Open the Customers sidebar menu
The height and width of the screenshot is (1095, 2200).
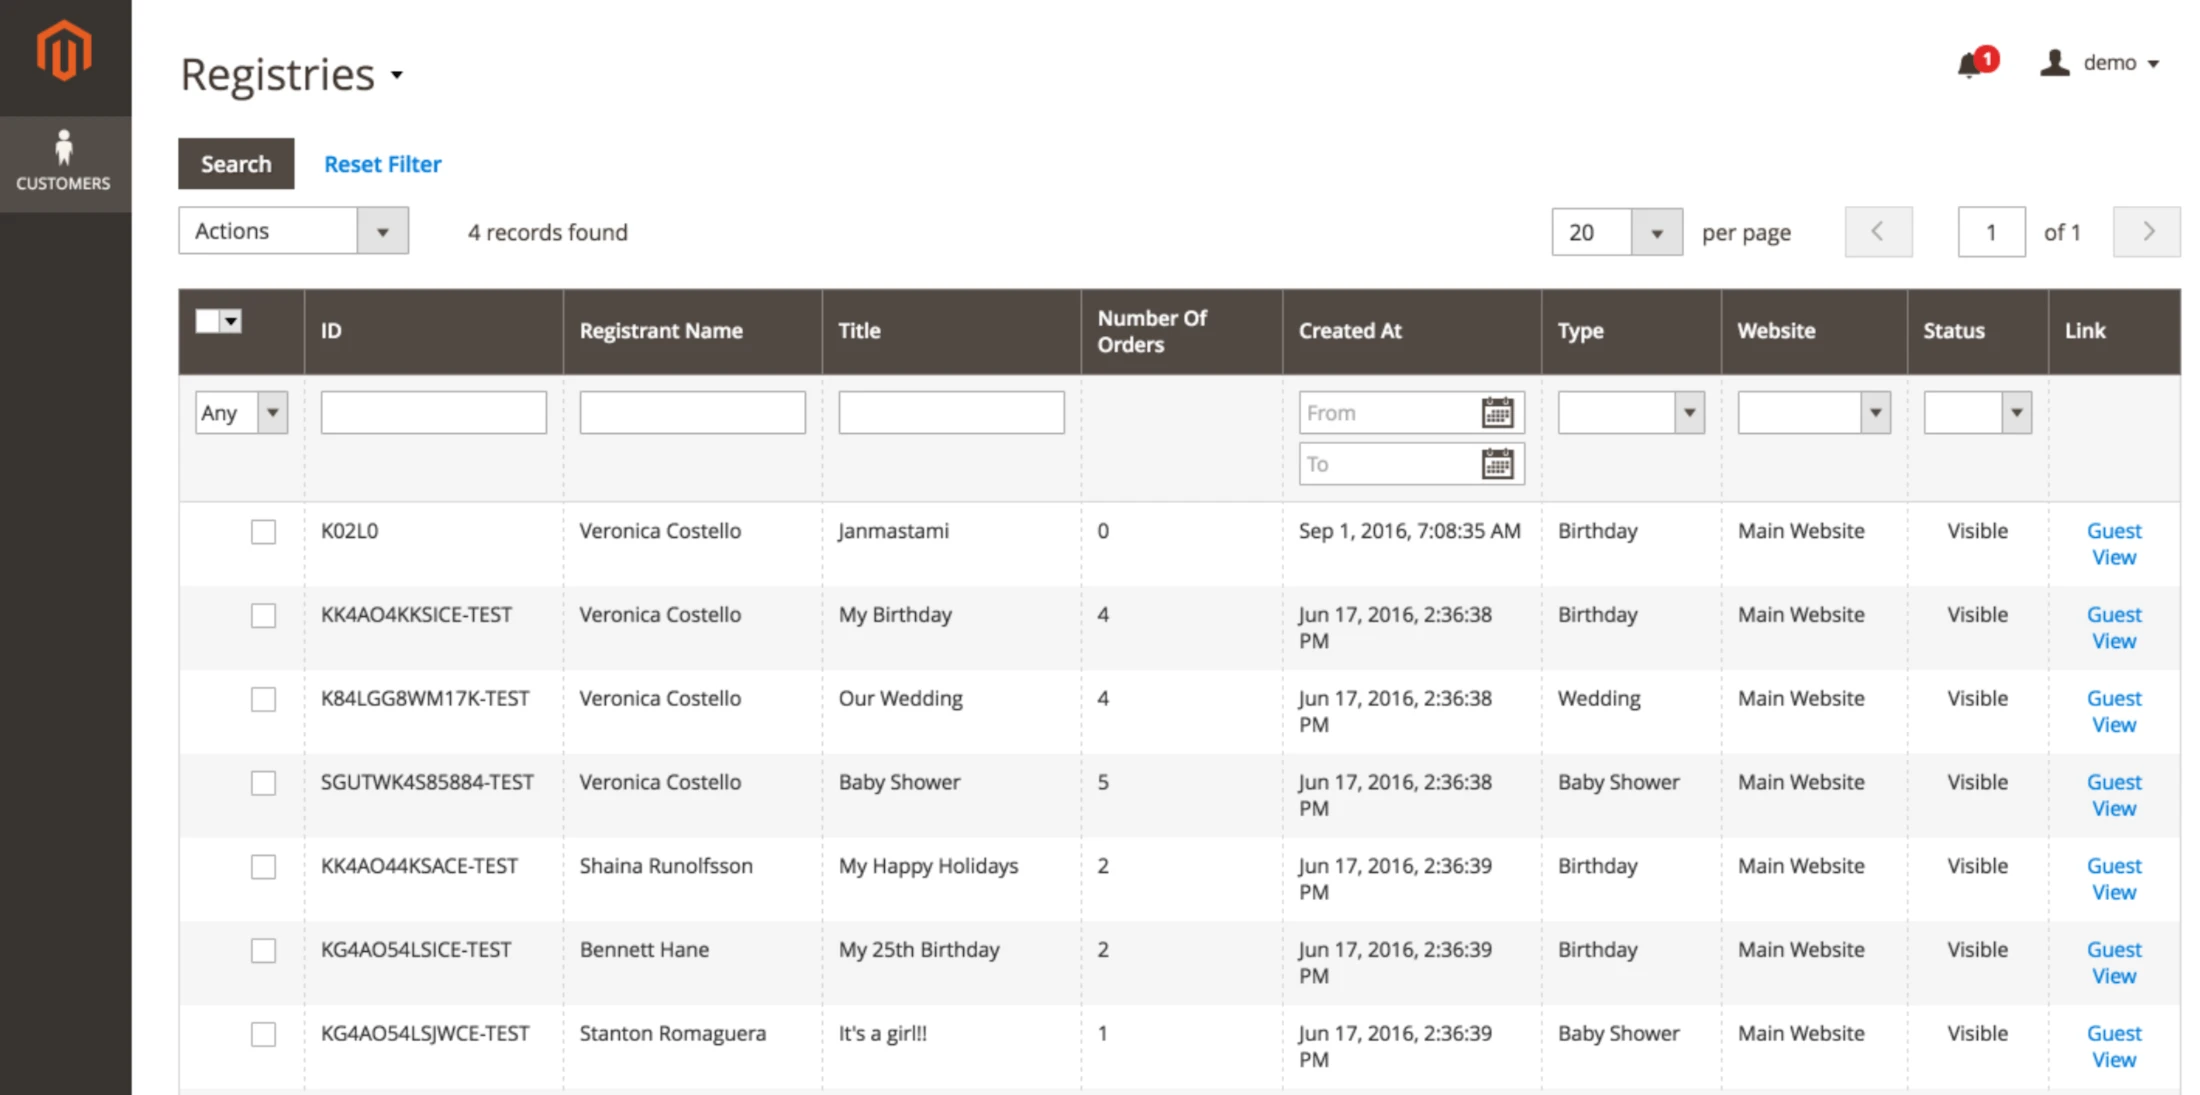point(64,162)
